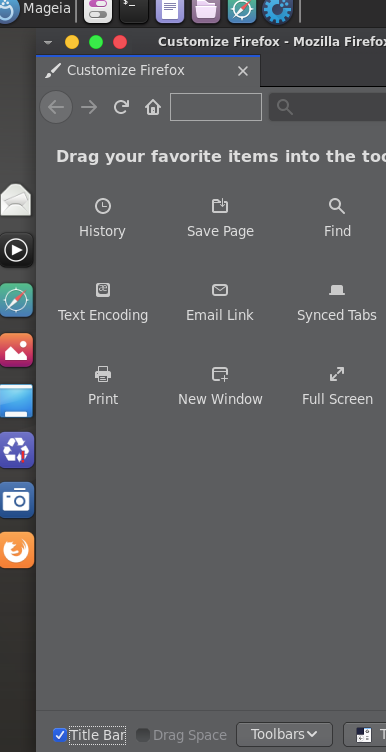Uncheck the Title Bar checkbox
The image size is (386, 752).
(59, 735)
